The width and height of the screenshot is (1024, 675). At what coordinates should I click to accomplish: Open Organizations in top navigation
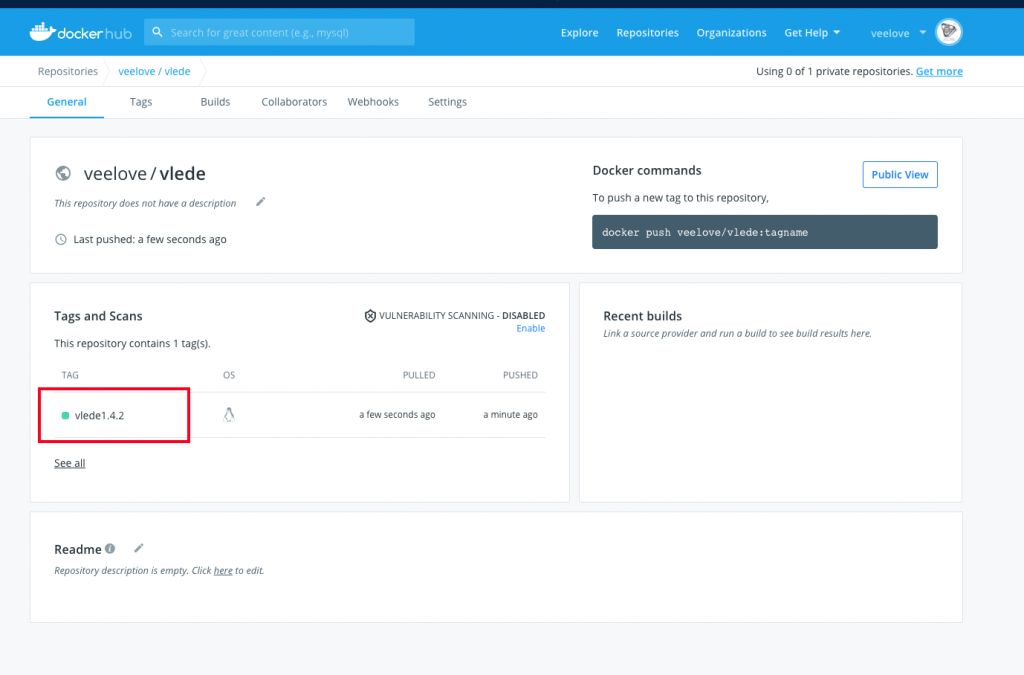[731, 33]
